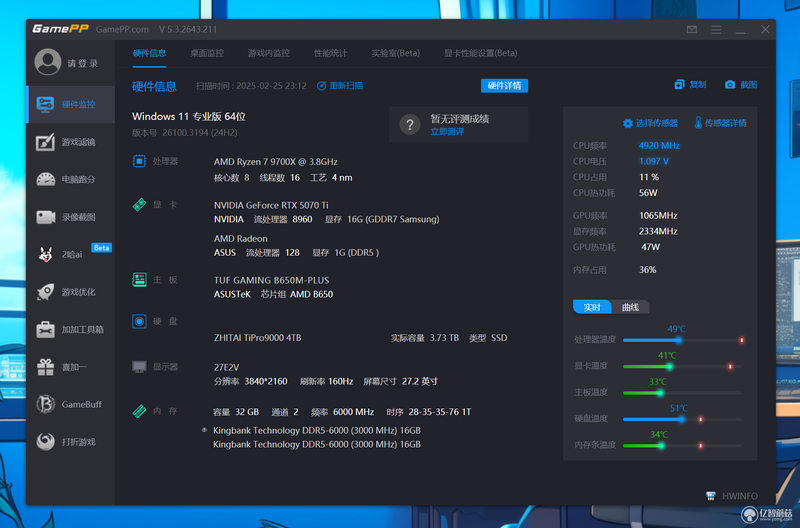This screenshot has width=800, height=528.
Task: Click Windows 11 专业版 64位 heading
Action: tap(189, 116)
